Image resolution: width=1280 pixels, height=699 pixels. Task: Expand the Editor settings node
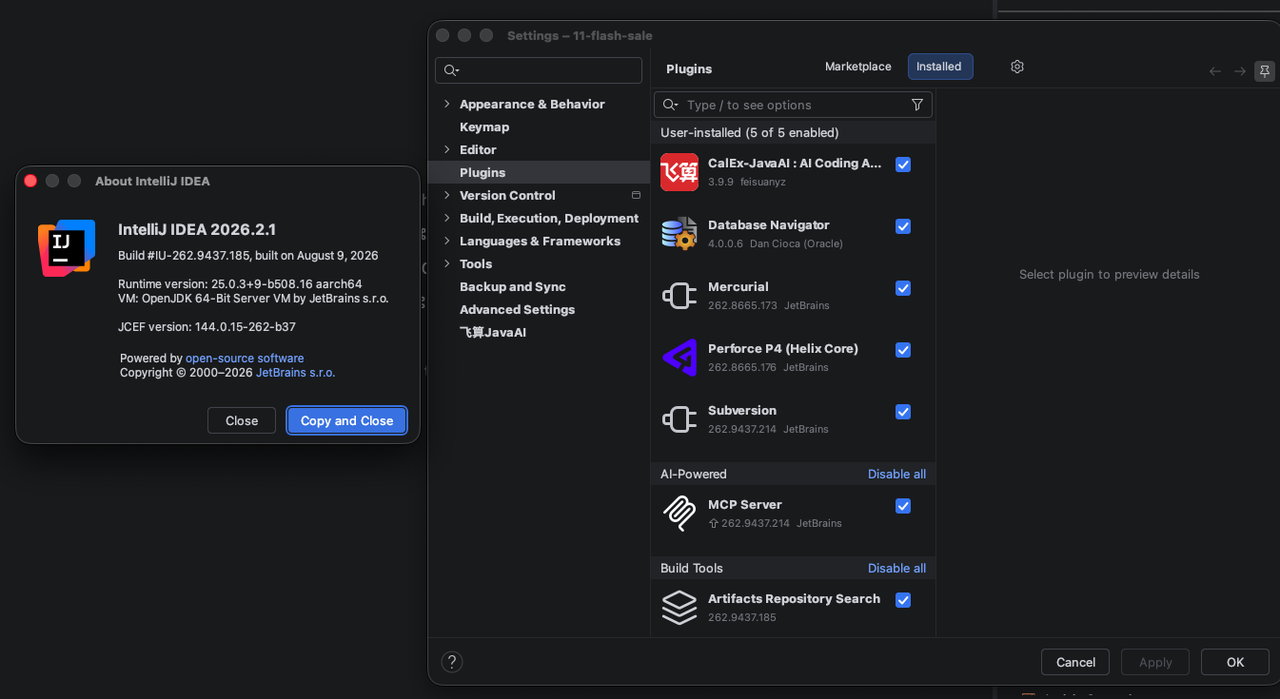pos(447,150)
